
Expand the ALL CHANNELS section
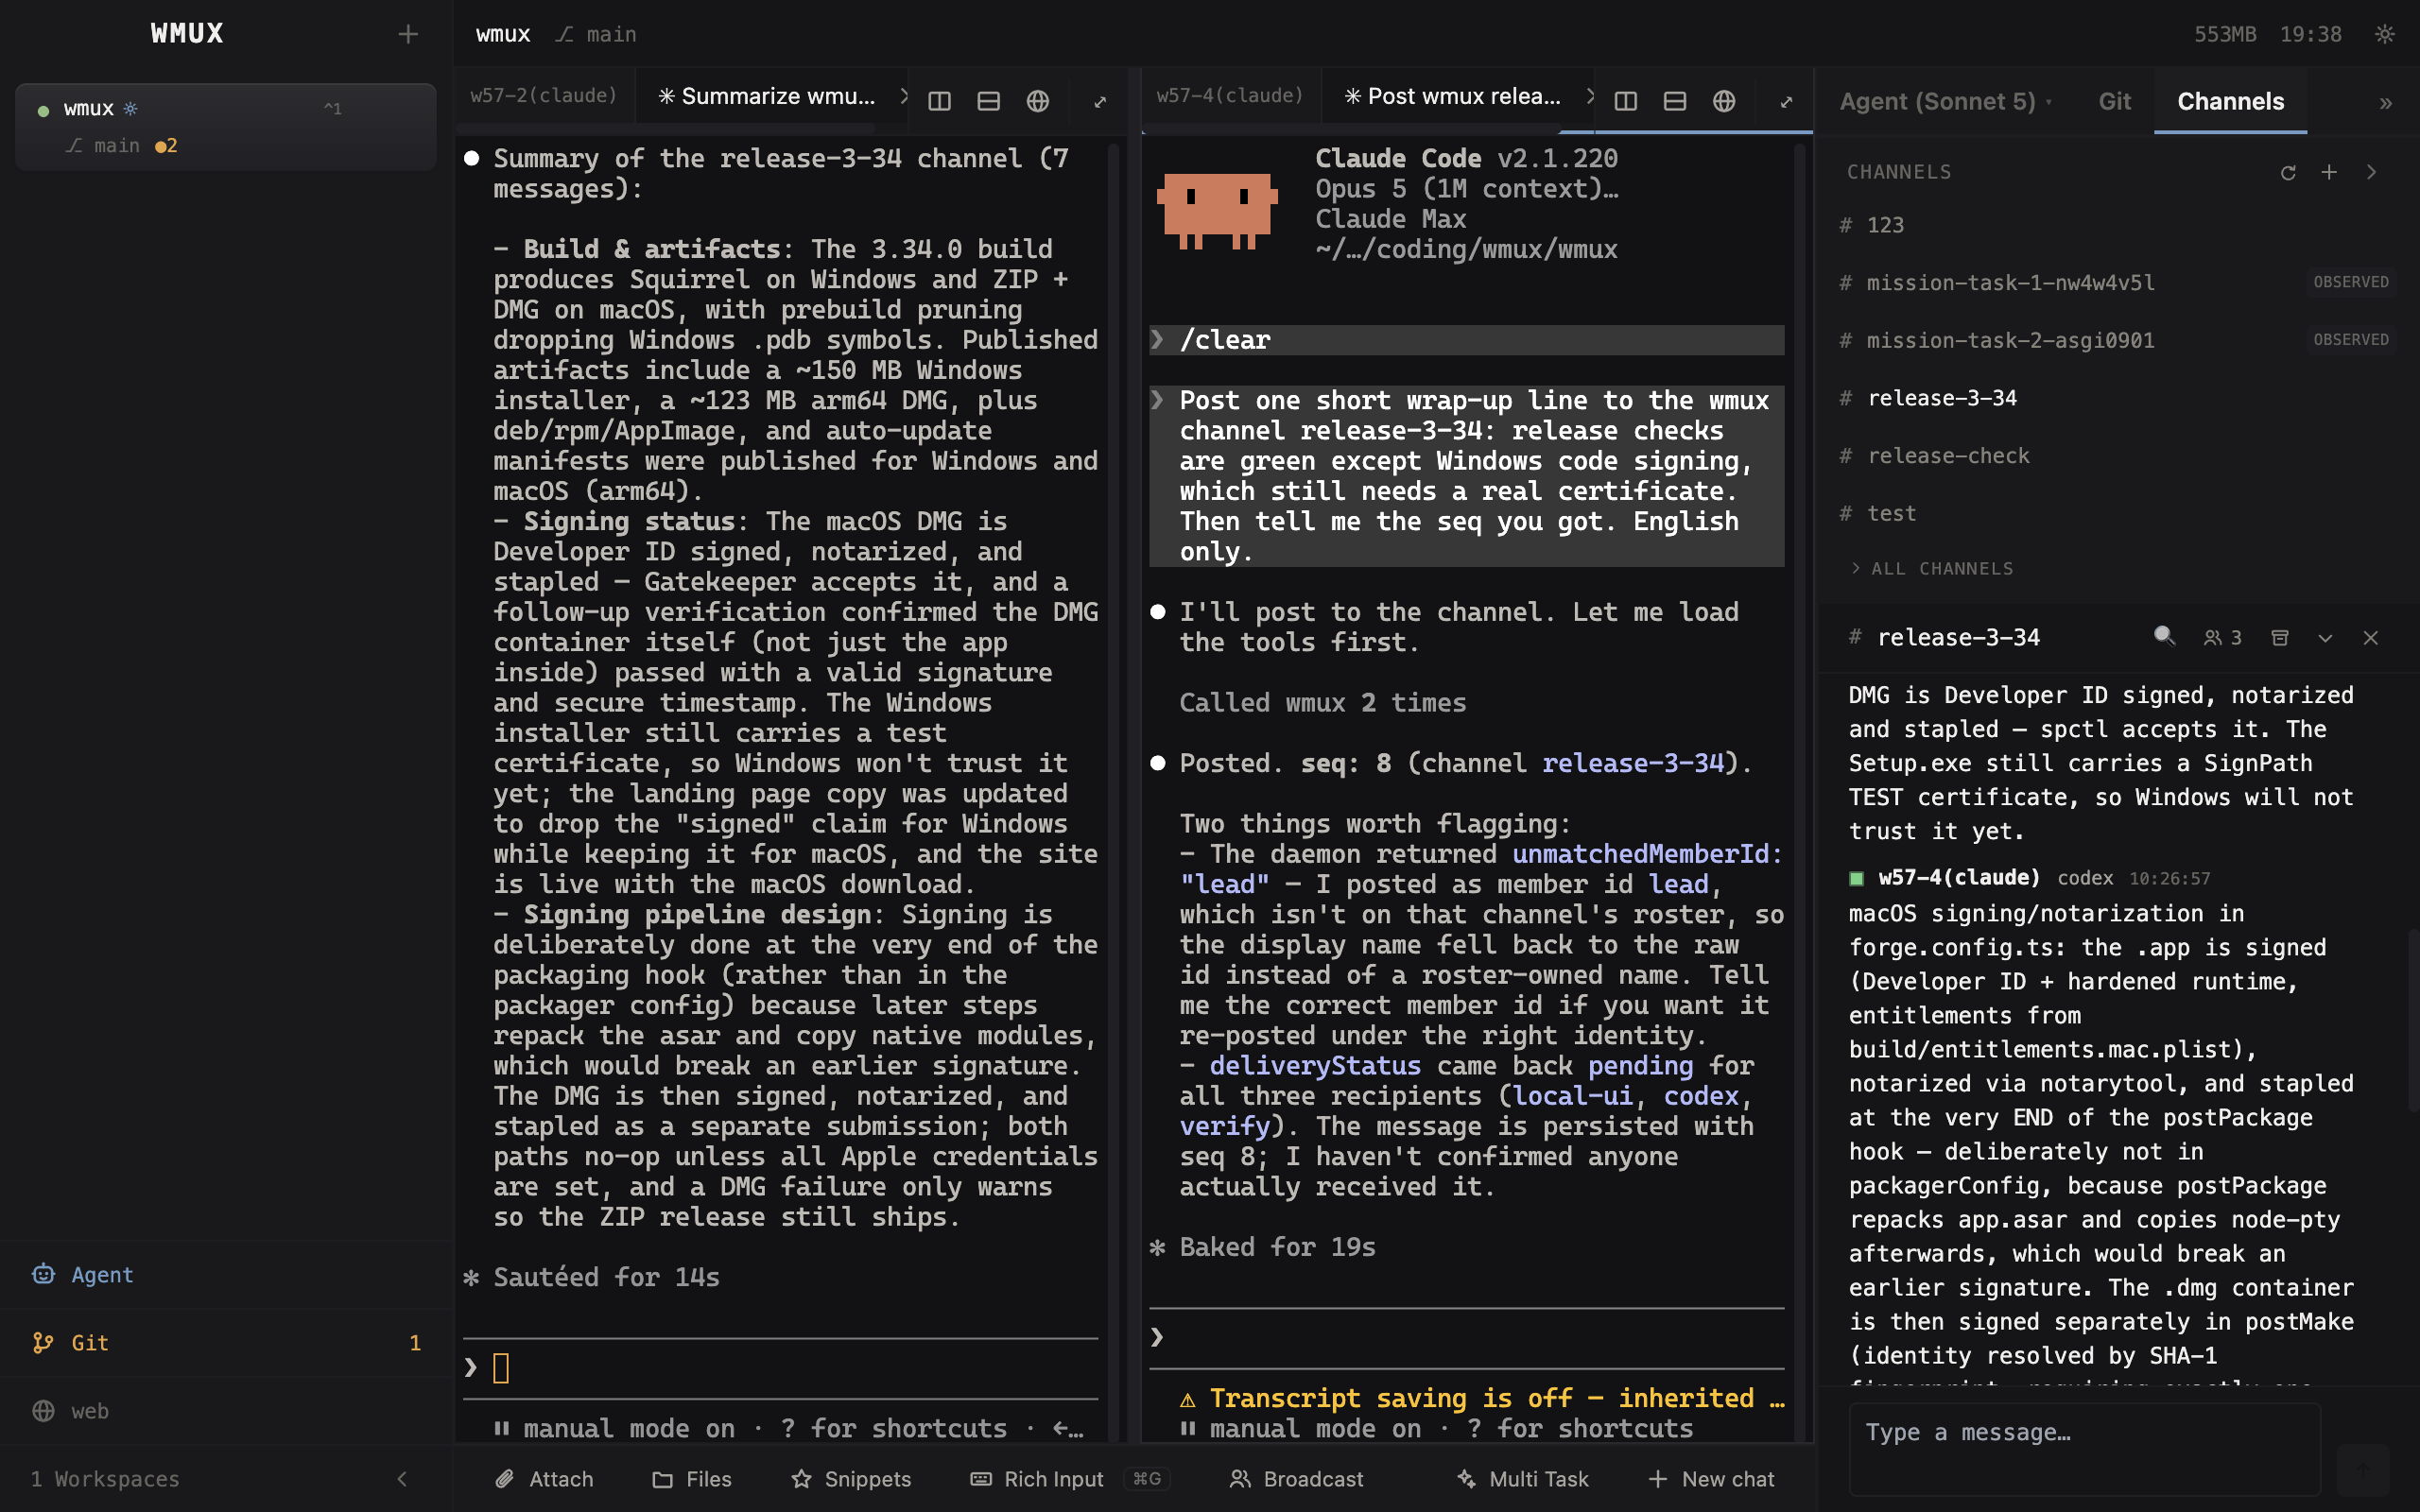(x=1932, y=568)
